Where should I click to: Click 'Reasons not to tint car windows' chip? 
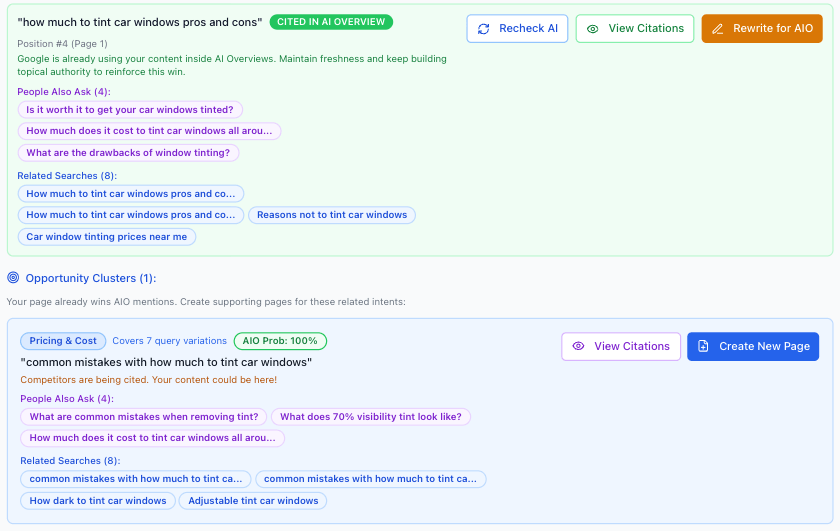(x=332, y=215)
